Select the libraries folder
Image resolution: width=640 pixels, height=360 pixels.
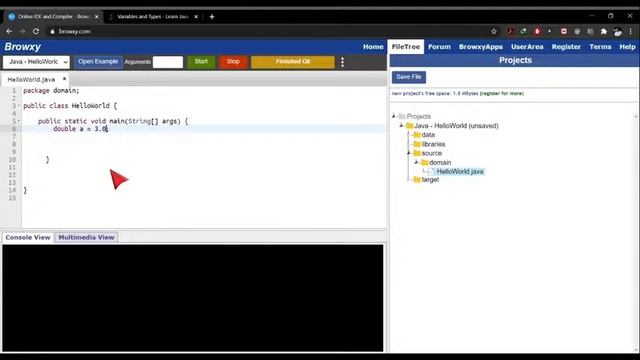(433, 144)
